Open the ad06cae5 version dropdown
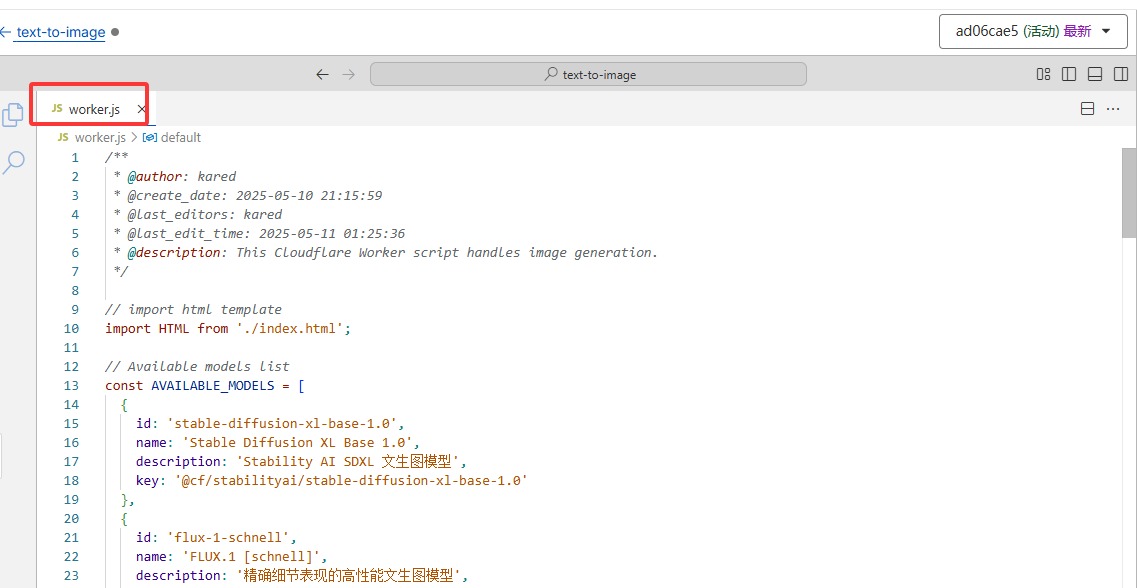 (1032, 31)
